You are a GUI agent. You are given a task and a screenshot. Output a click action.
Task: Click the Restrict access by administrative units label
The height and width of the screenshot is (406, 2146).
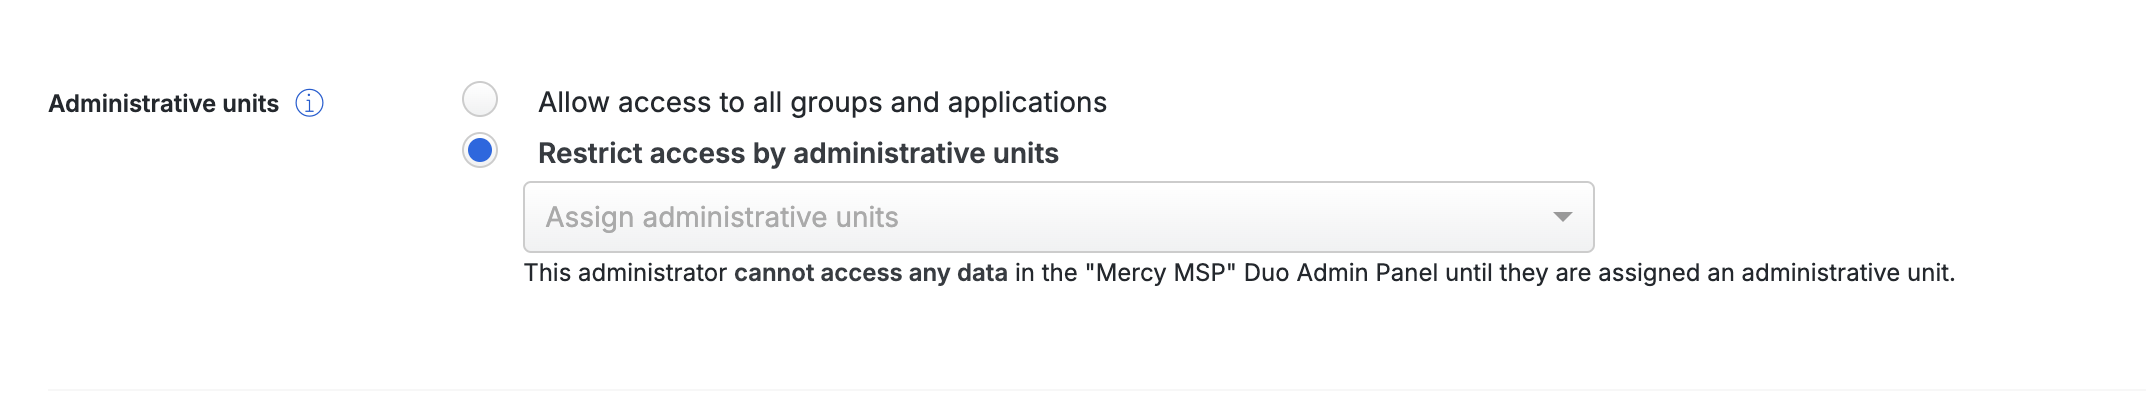(x=798, y=153)
